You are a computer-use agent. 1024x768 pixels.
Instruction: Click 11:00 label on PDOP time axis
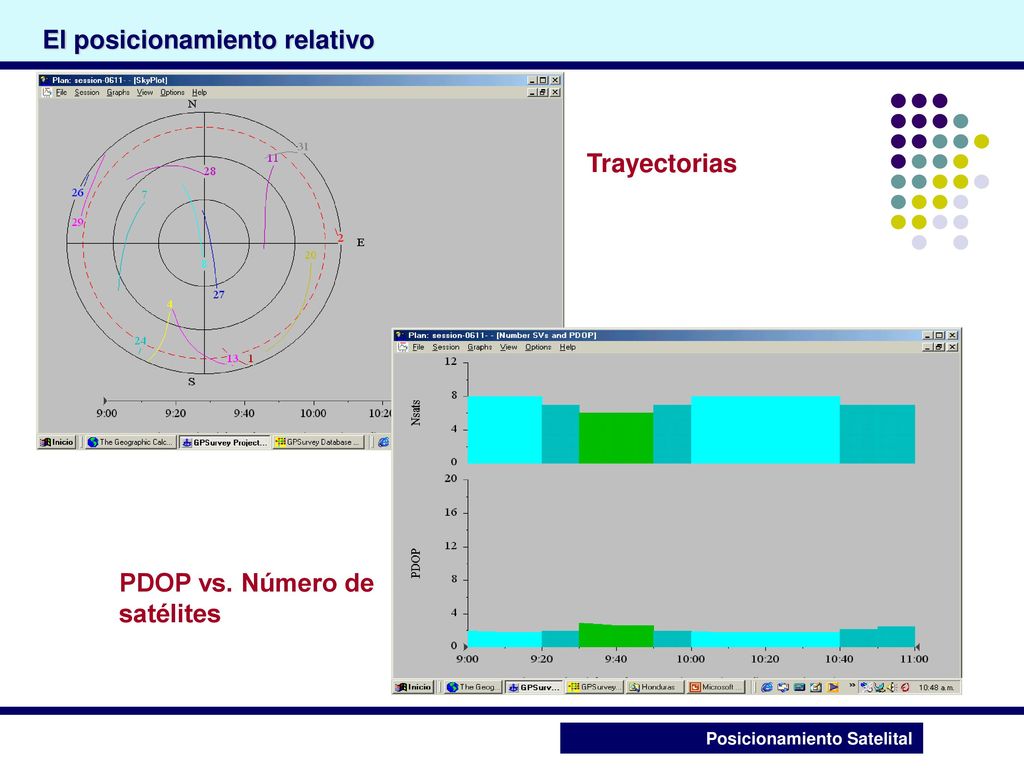[914, 659]
